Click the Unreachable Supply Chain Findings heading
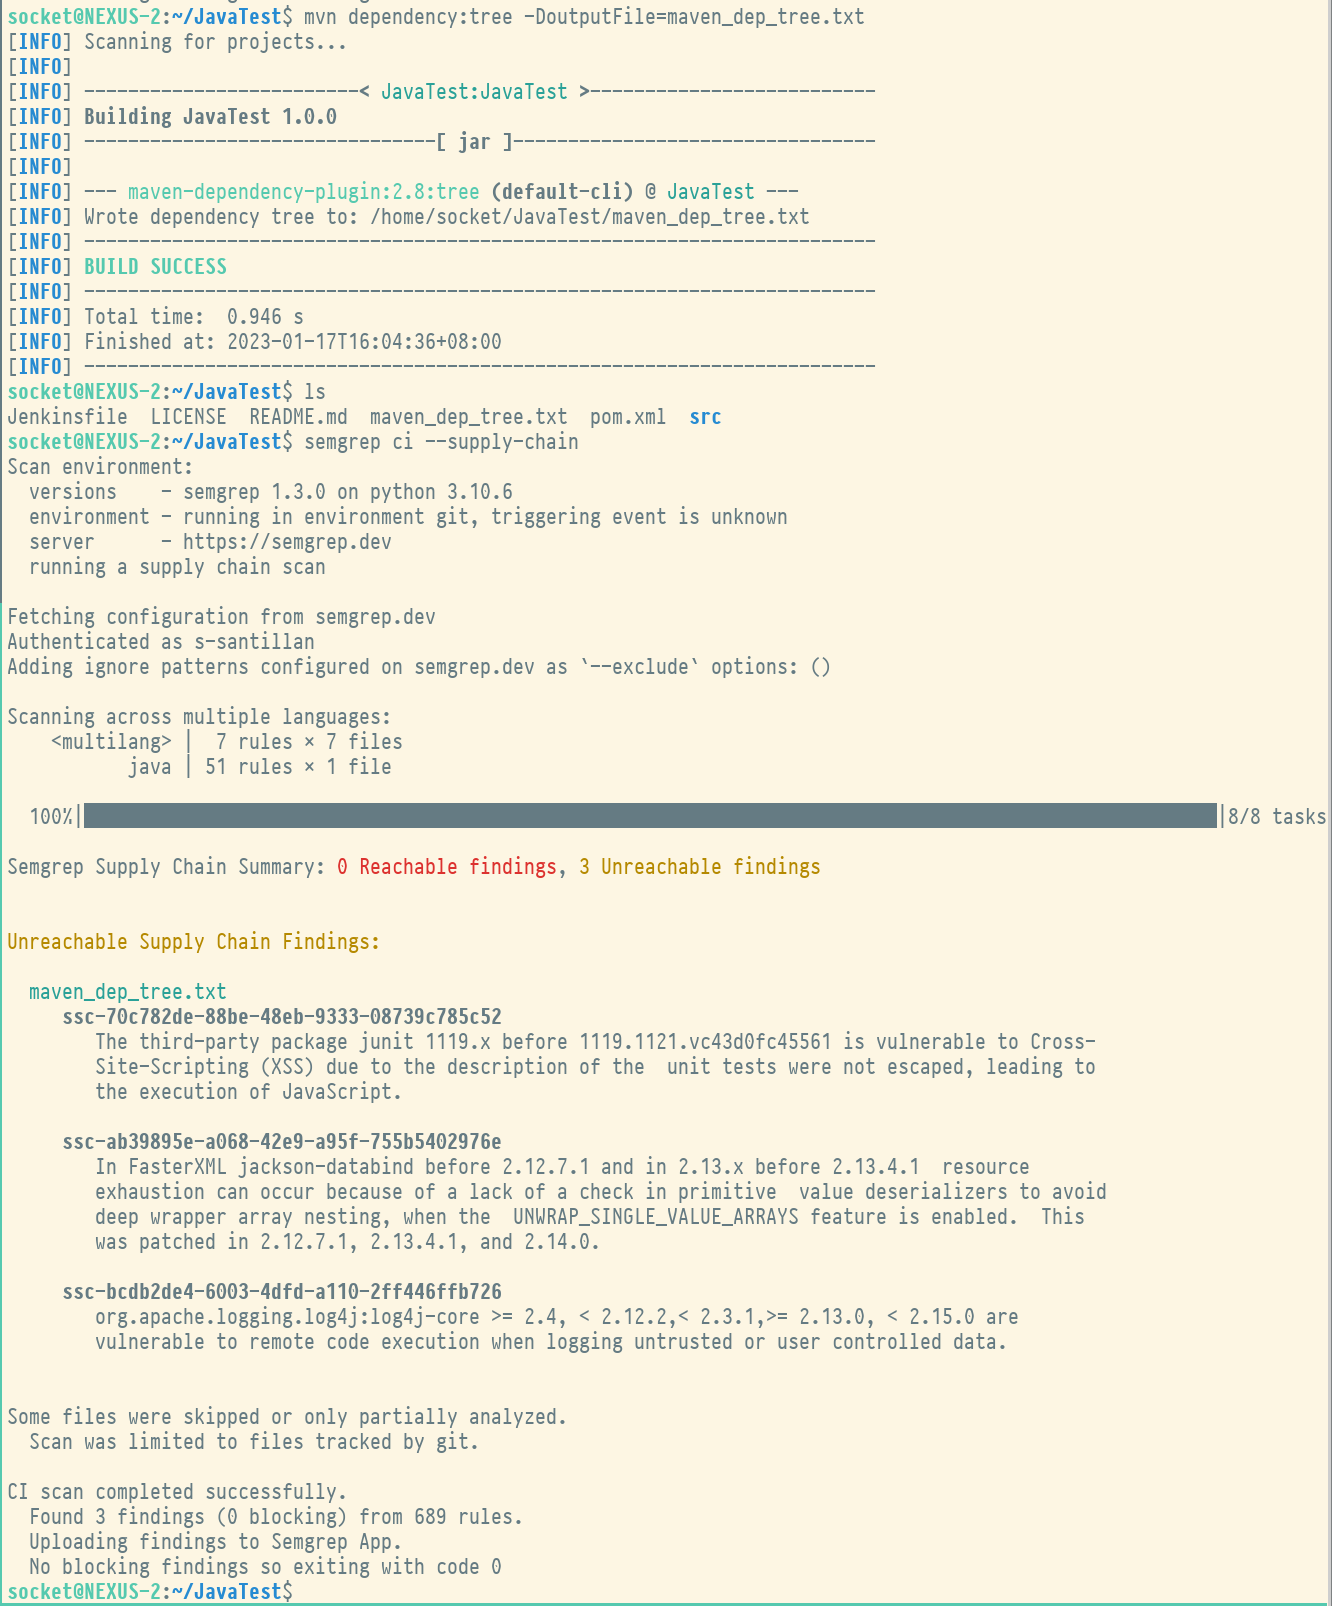This screenshot has width=1332, height=1606. click(193, 942)
